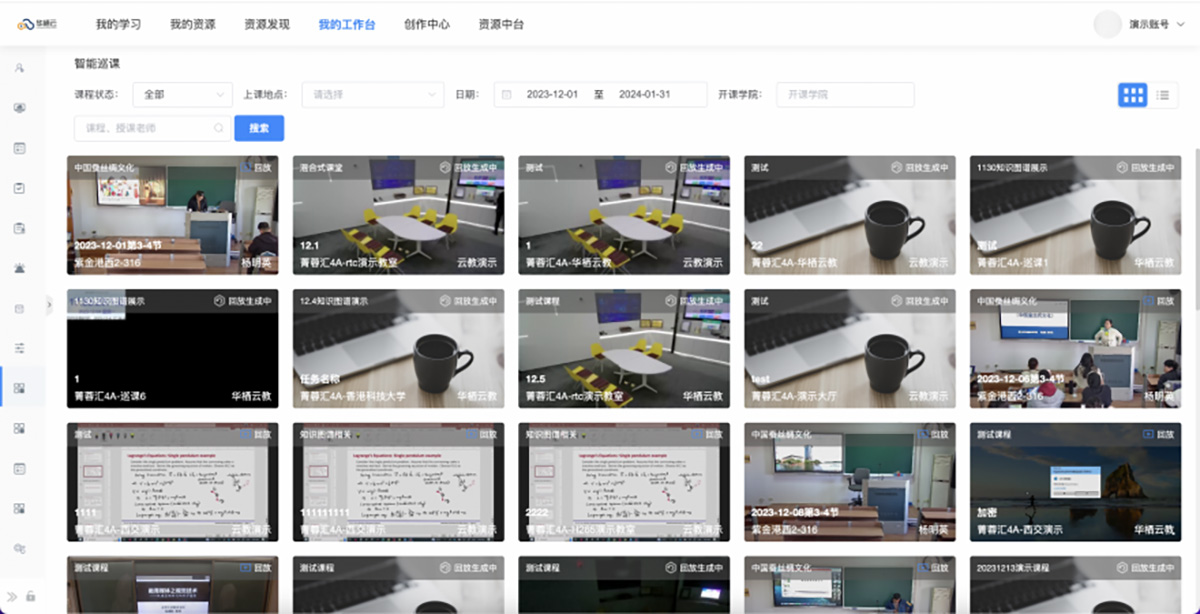Click the database icon seventh in sidebar

coord(19,308)
